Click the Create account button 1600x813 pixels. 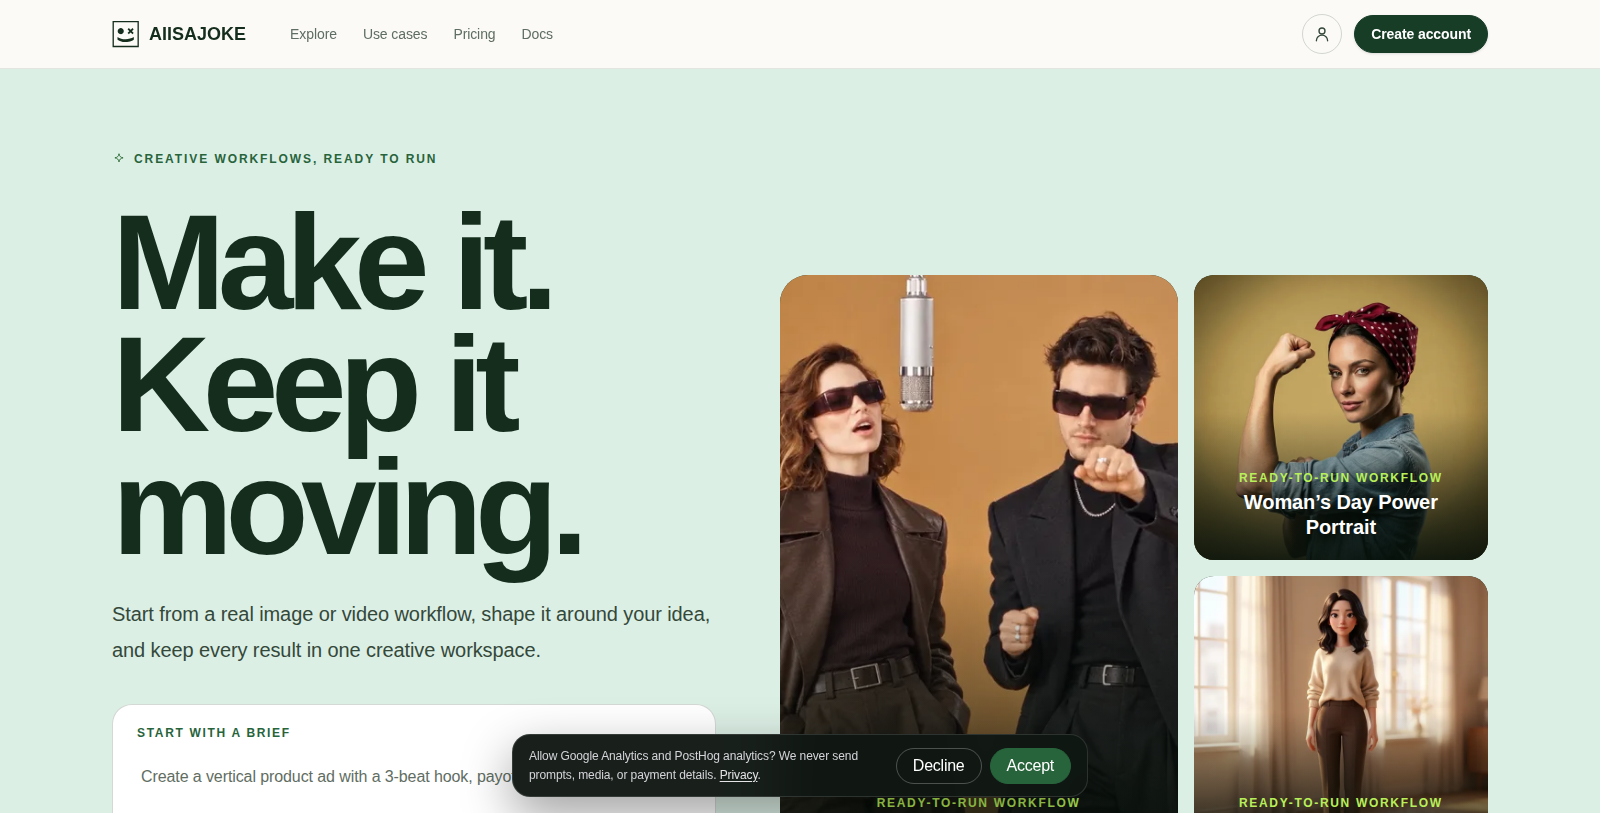pyautogui.click(x=1420, y=34)
